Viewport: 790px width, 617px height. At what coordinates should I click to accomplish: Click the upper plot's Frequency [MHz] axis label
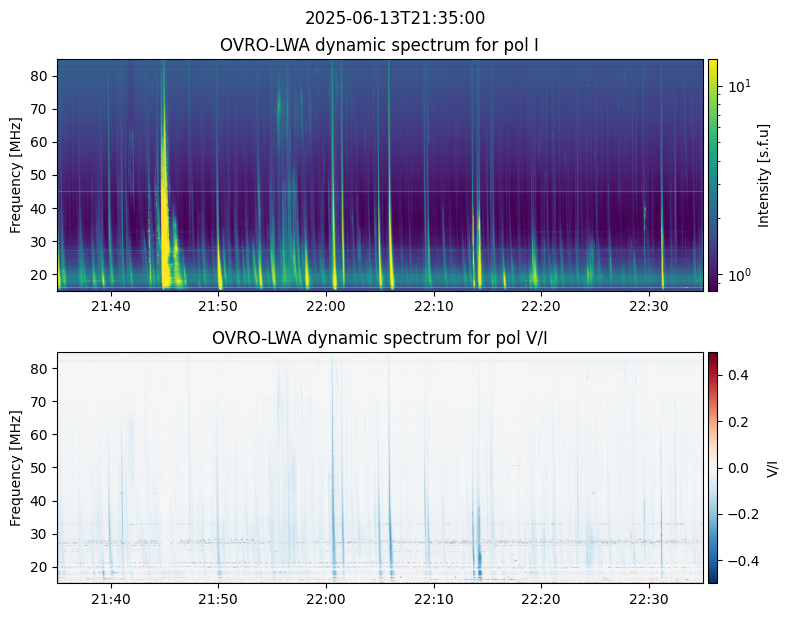click(x=16, y=175)
